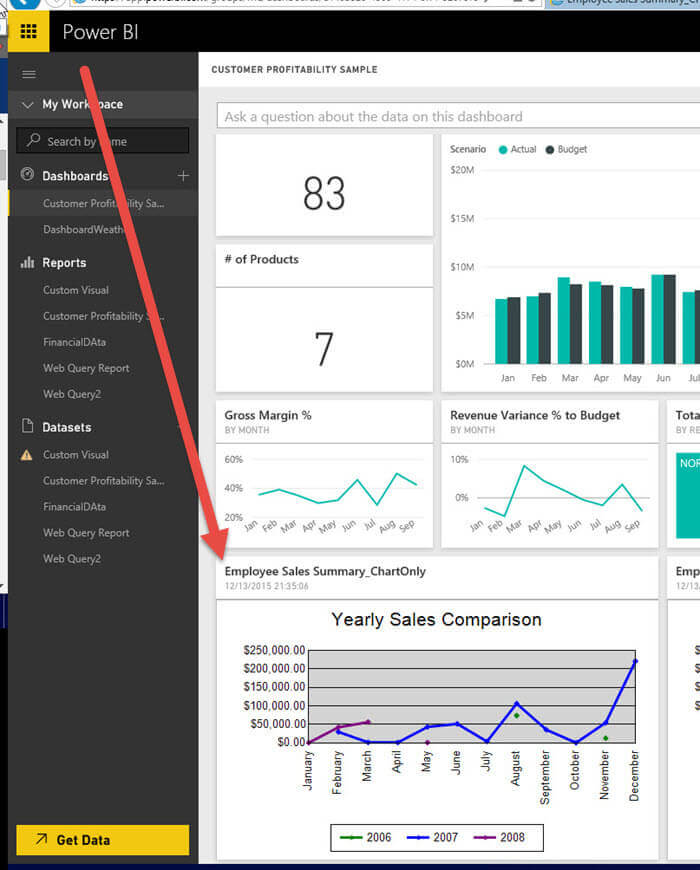The width and height of the screenshot is (700, 870).
Task: Click the Reports bar chart icon
Action: [27, 262]
